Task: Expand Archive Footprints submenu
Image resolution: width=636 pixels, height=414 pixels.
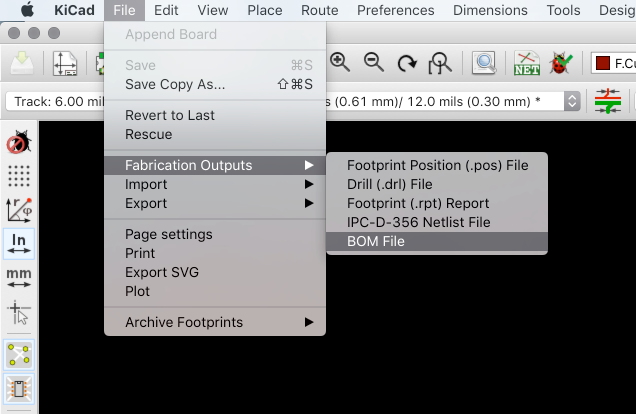Action: [215, 322]
